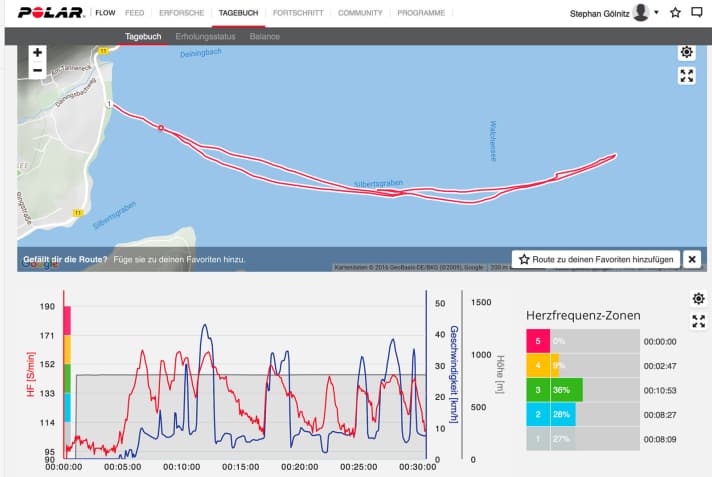Open map settings gear
Screen dimensions: 712x477
[x=686, y=53]
